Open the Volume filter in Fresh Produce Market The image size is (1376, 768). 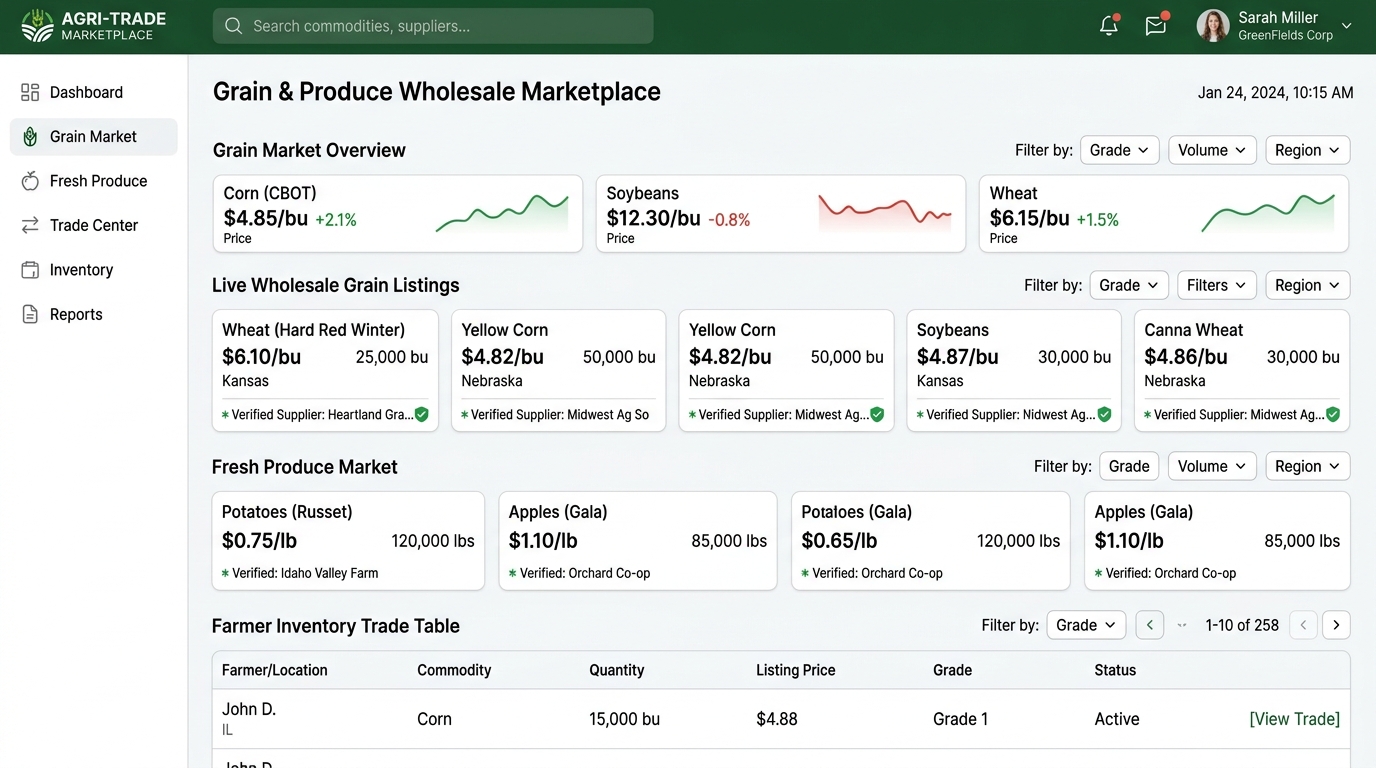(1212, 466)
